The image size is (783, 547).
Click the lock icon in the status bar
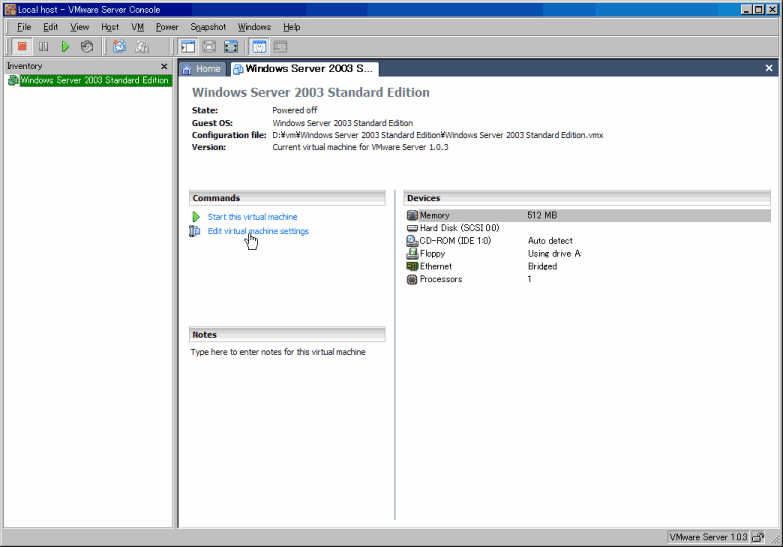[x=758, y=538]
